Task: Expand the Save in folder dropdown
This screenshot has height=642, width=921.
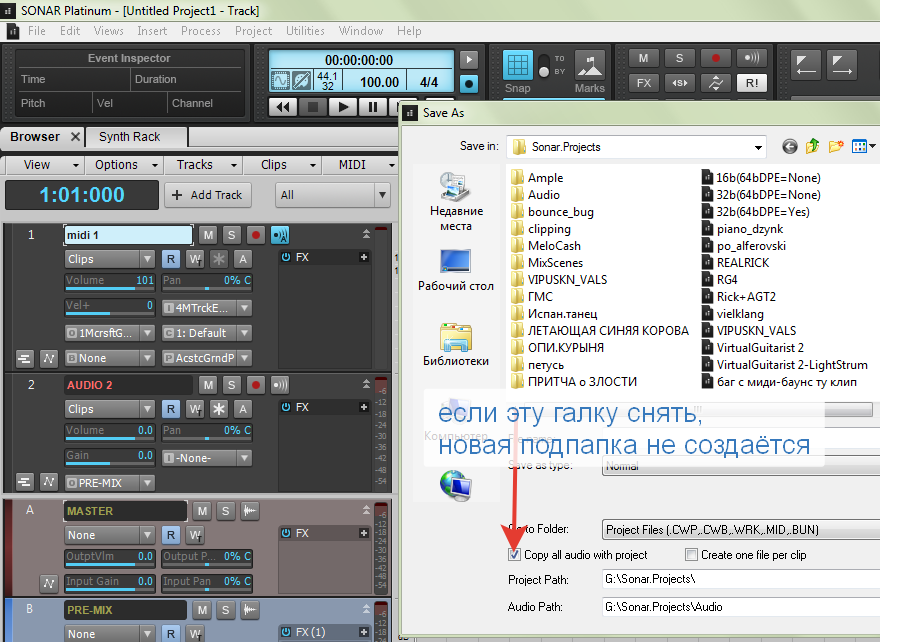Action: click(x=758, y=147)
